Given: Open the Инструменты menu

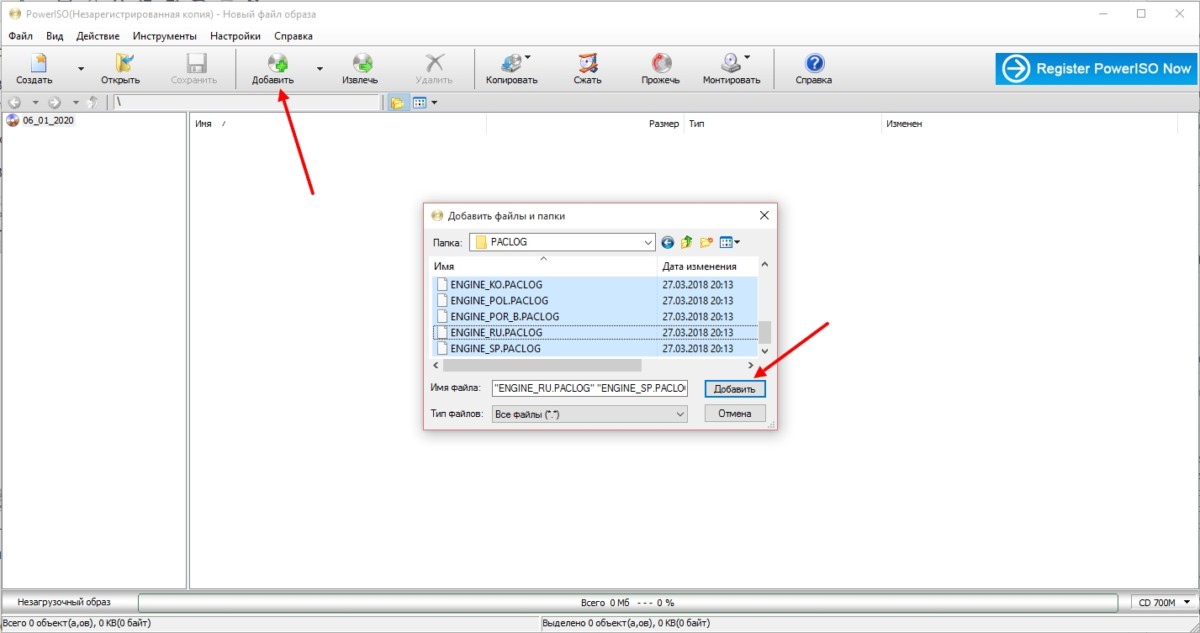Looking at the screenshot, I should coord(164,36).
